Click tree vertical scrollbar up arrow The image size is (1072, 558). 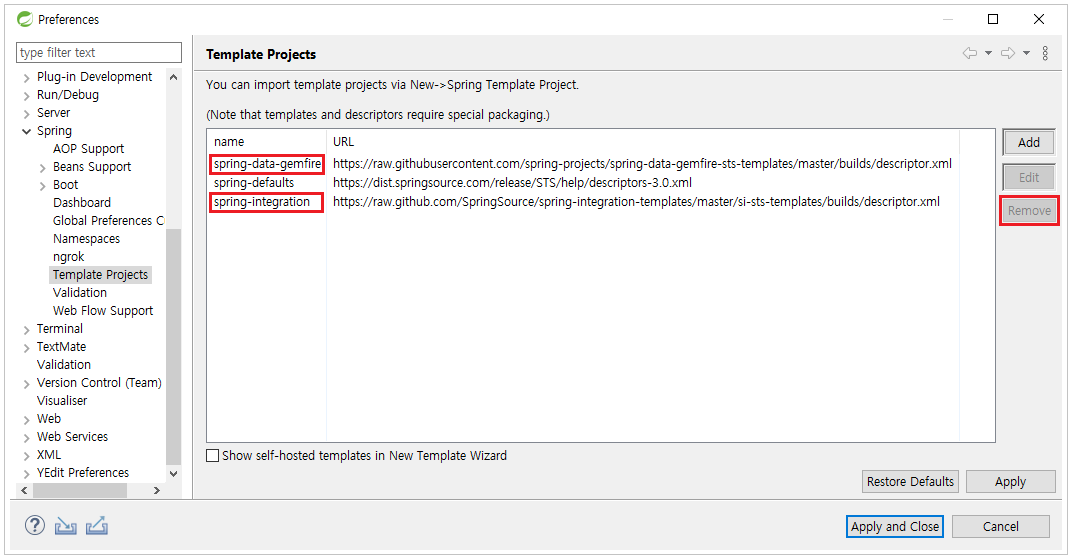coord(174,77)
